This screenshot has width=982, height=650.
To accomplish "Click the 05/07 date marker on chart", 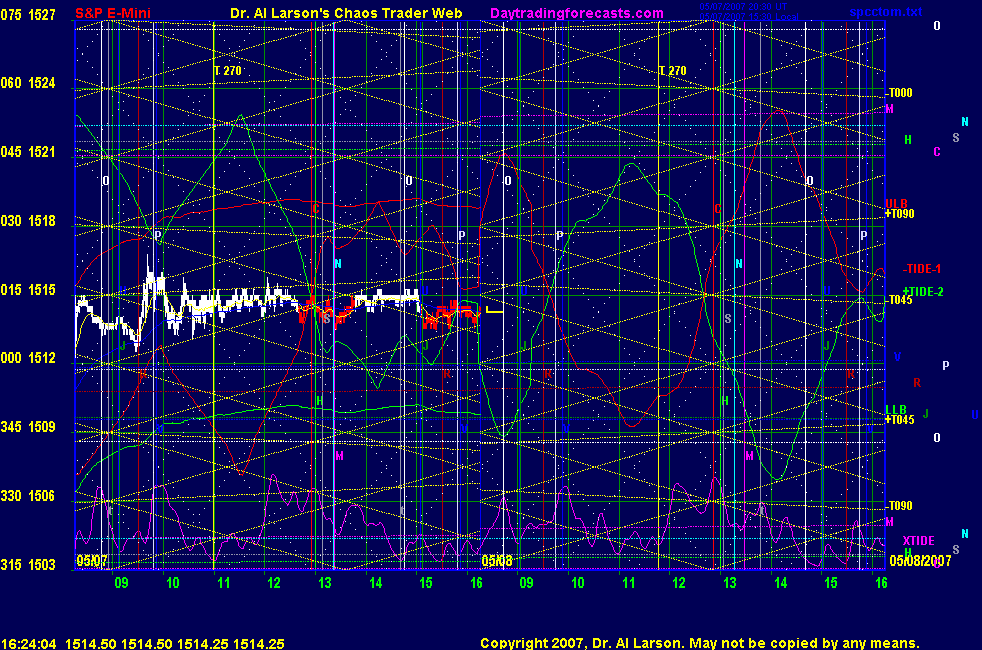I will (92, 560).
